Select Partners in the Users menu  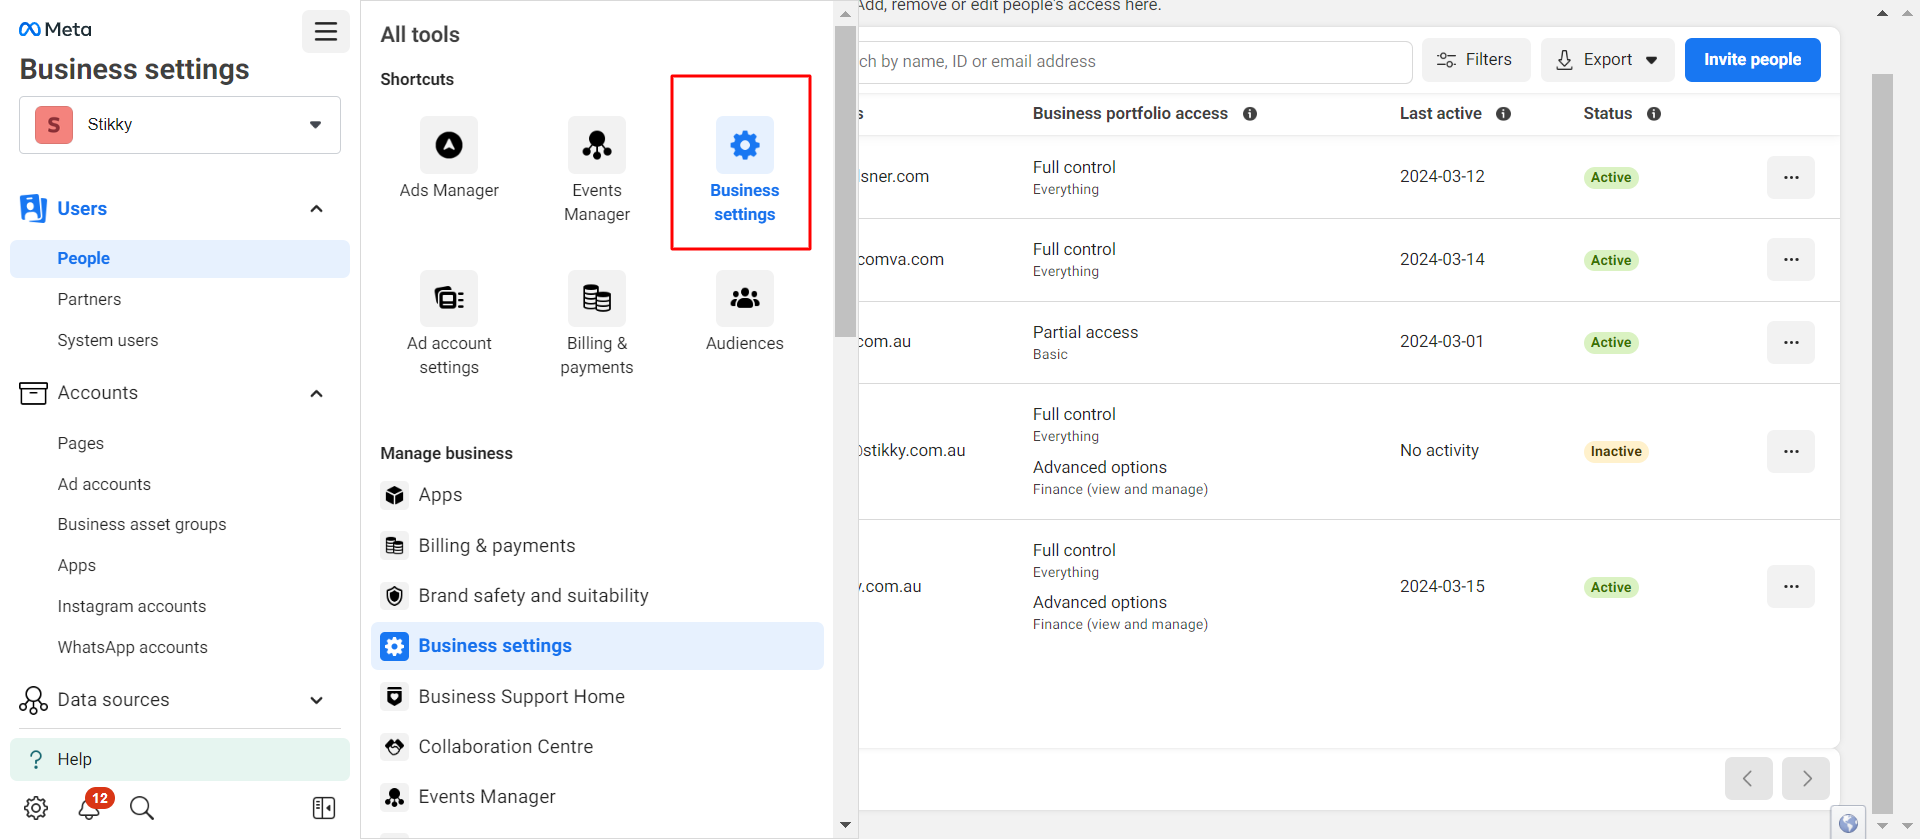click(89, 299)
